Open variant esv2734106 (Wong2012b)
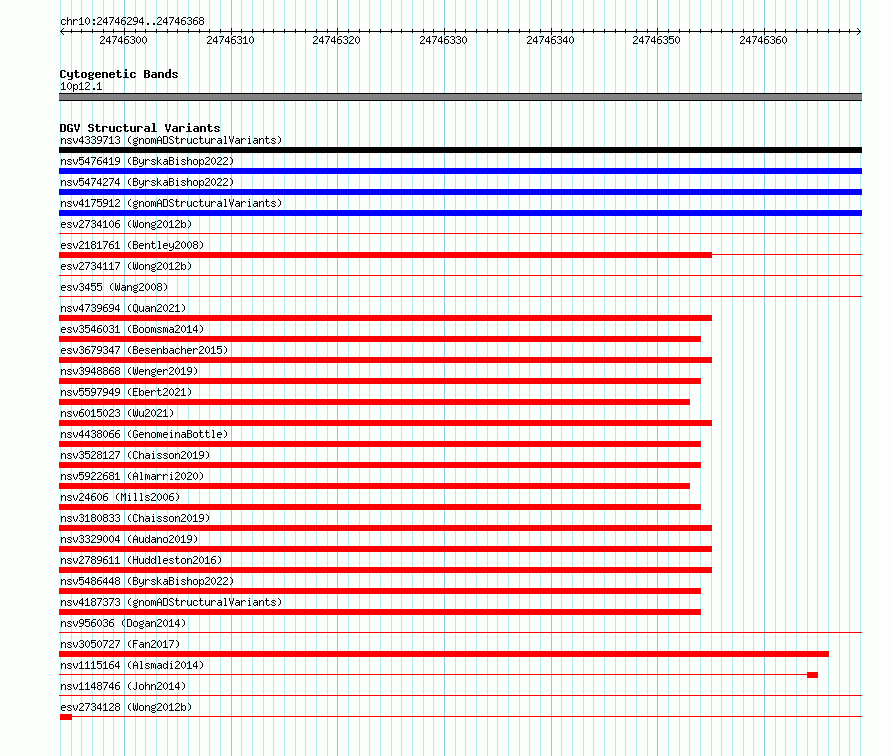Image resolution: width=890 pixels, height=756 pixels. tap(126, 224)
